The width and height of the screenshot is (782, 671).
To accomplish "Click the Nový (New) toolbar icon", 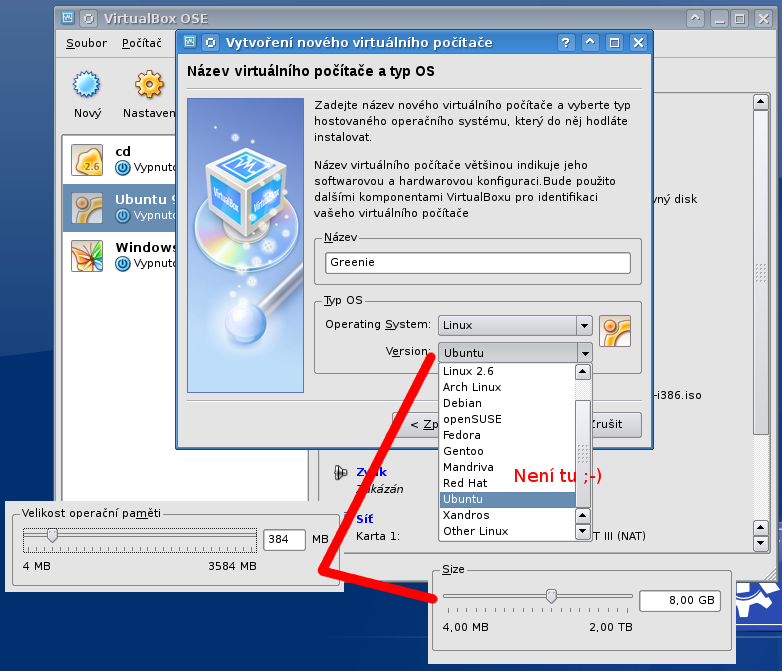I will 87,84.
